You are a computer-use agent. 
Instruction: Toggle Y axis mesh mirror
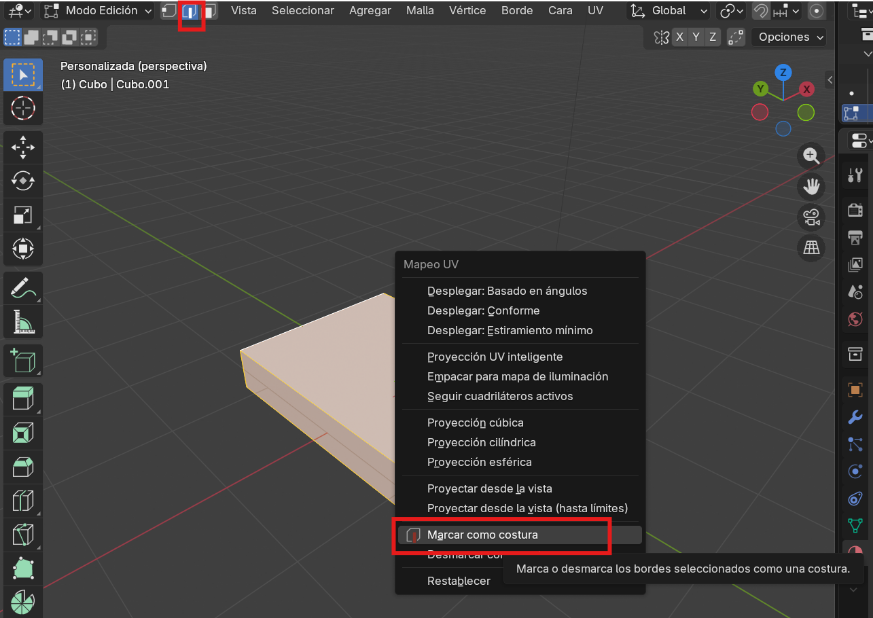click(696, 37)
